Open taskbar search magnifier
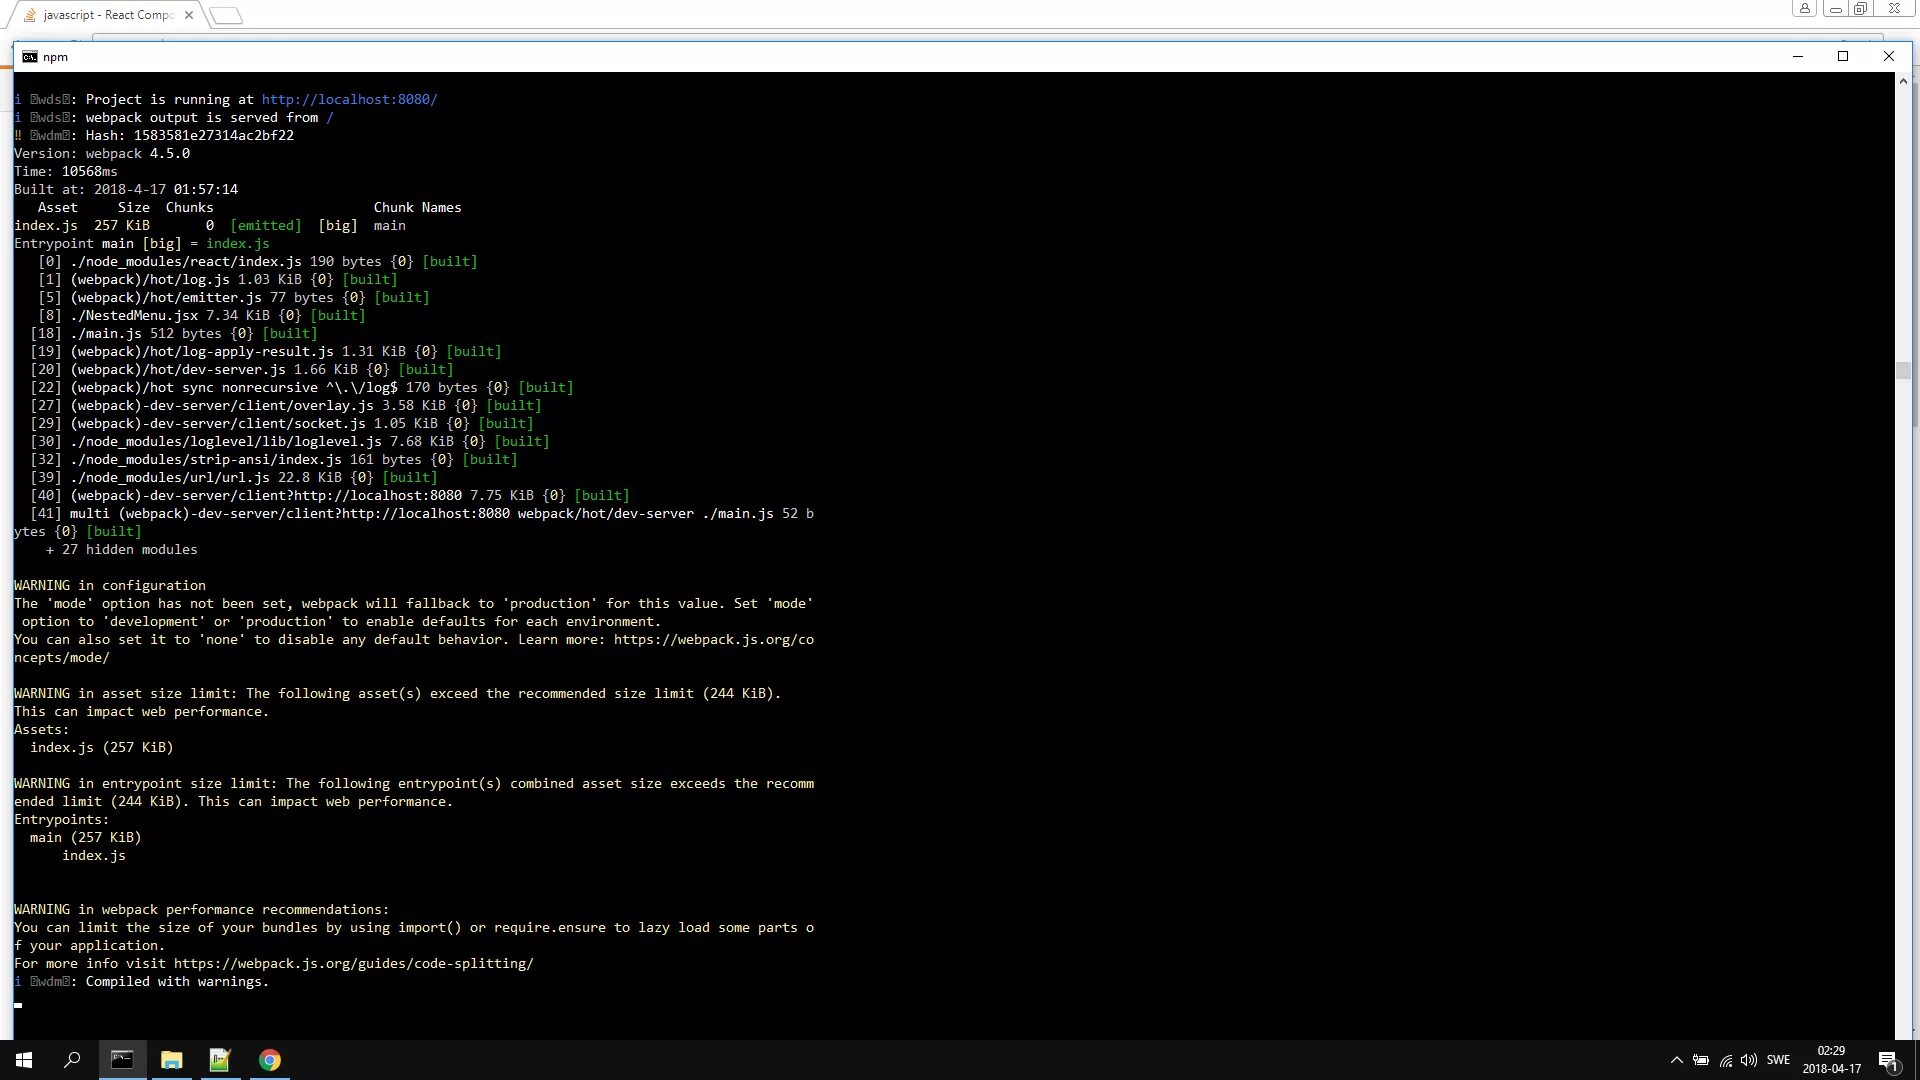Viewport: 1920px width, 1080px height. [72, 1060]
